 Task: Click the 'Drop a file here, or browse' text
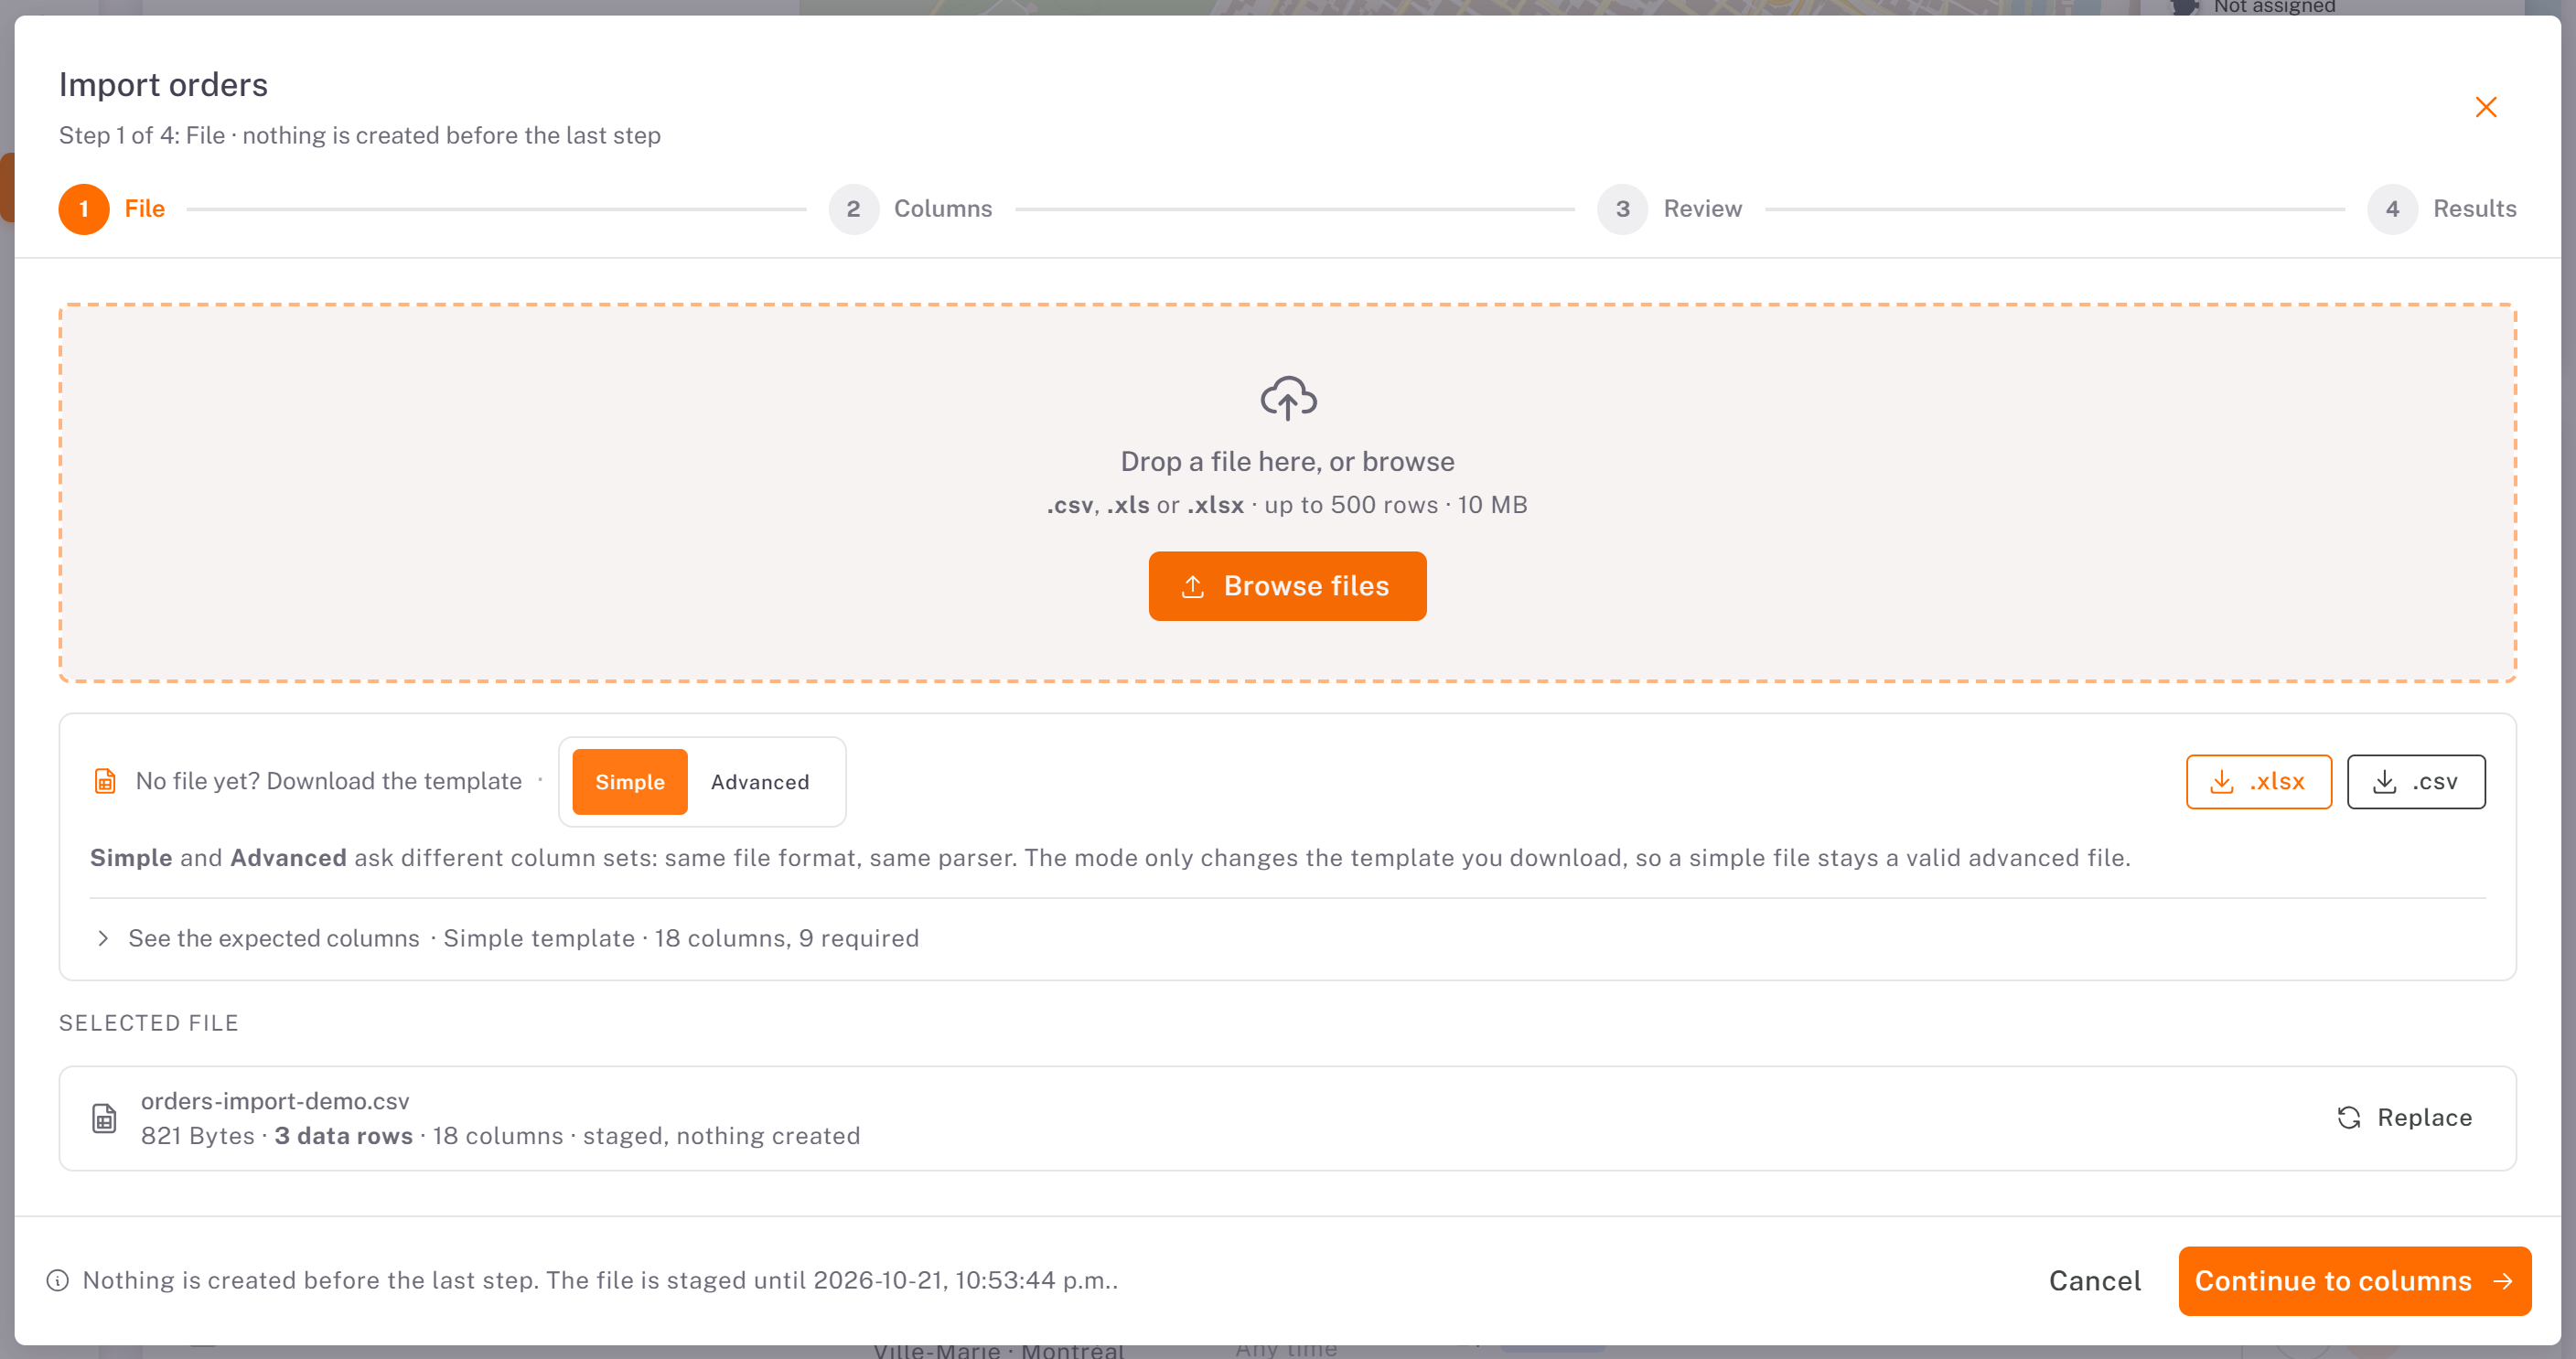click(1287, 462)
